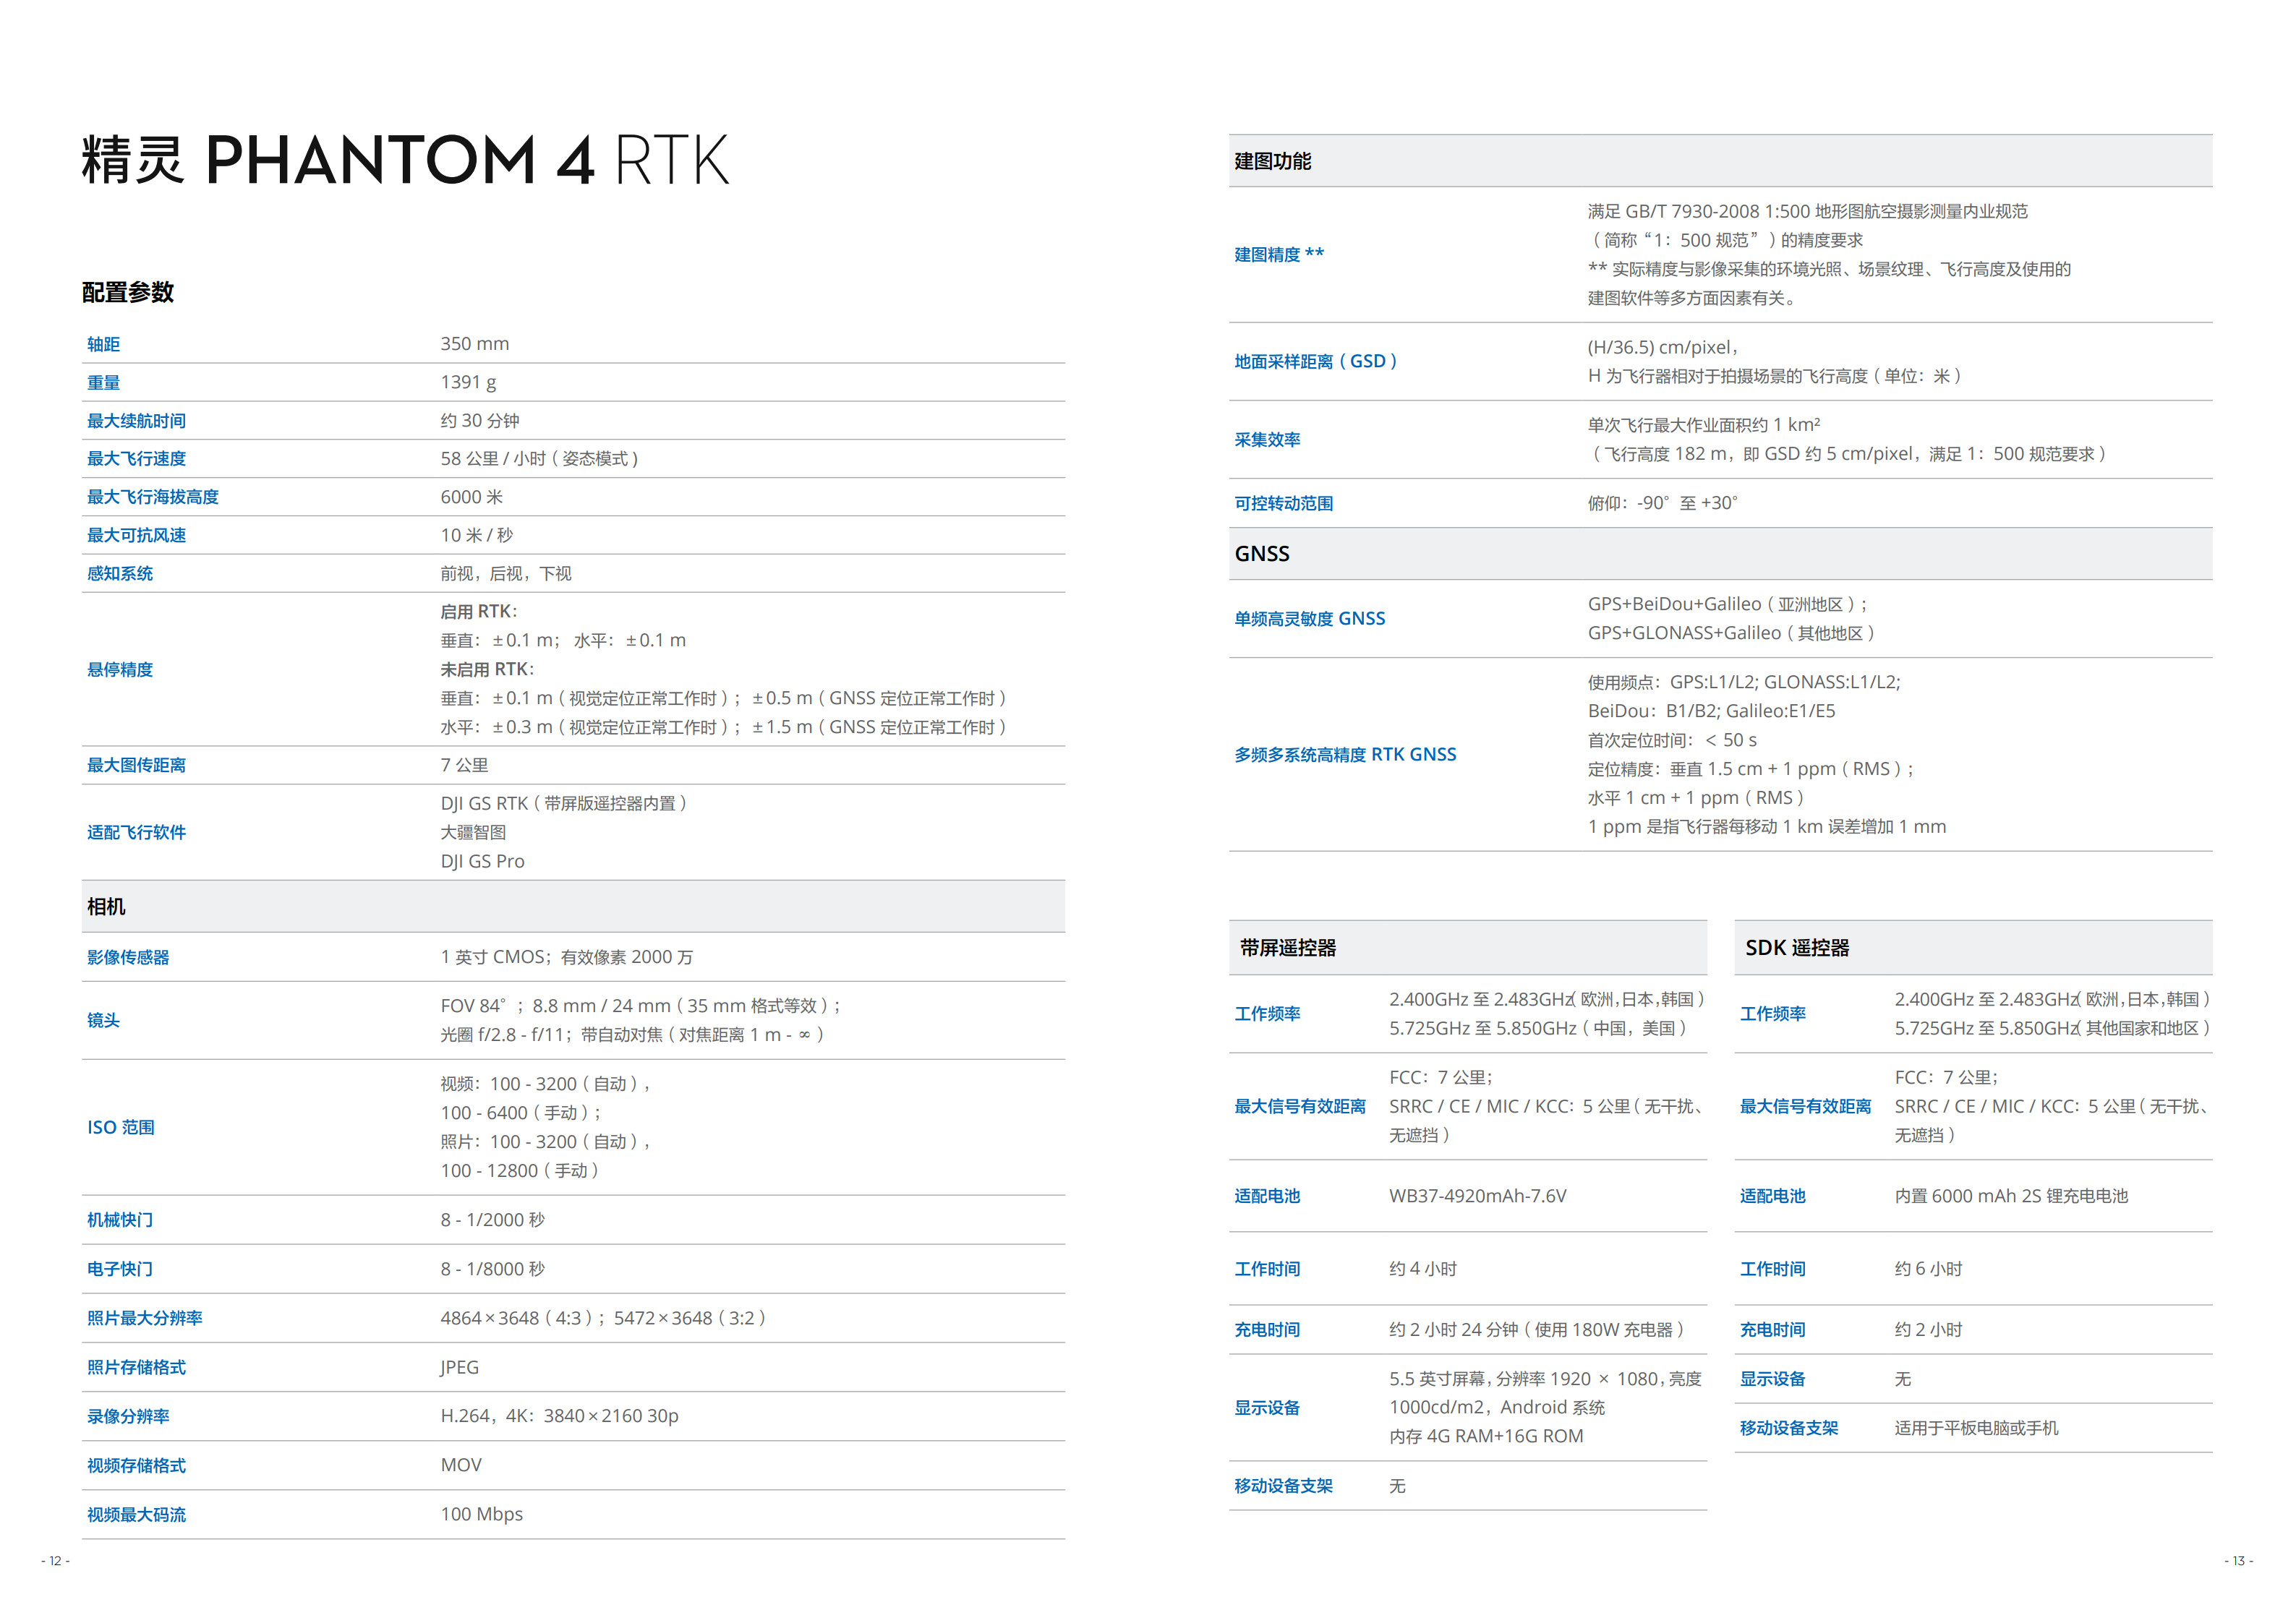Click the line 100 - 12800（手动）
The width and height of the screenshot is (2296, 1623).
(x=520, y=1171)
